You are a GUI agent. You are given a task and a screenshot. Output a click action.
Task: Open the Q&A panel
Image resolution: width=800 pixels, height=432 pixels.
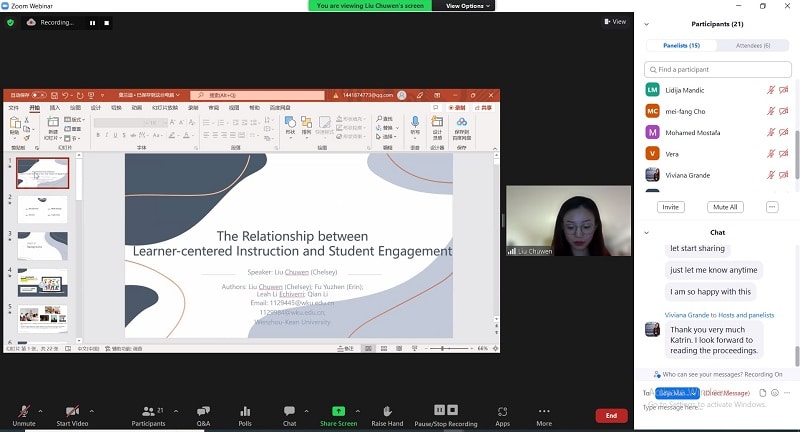[203, 411]
